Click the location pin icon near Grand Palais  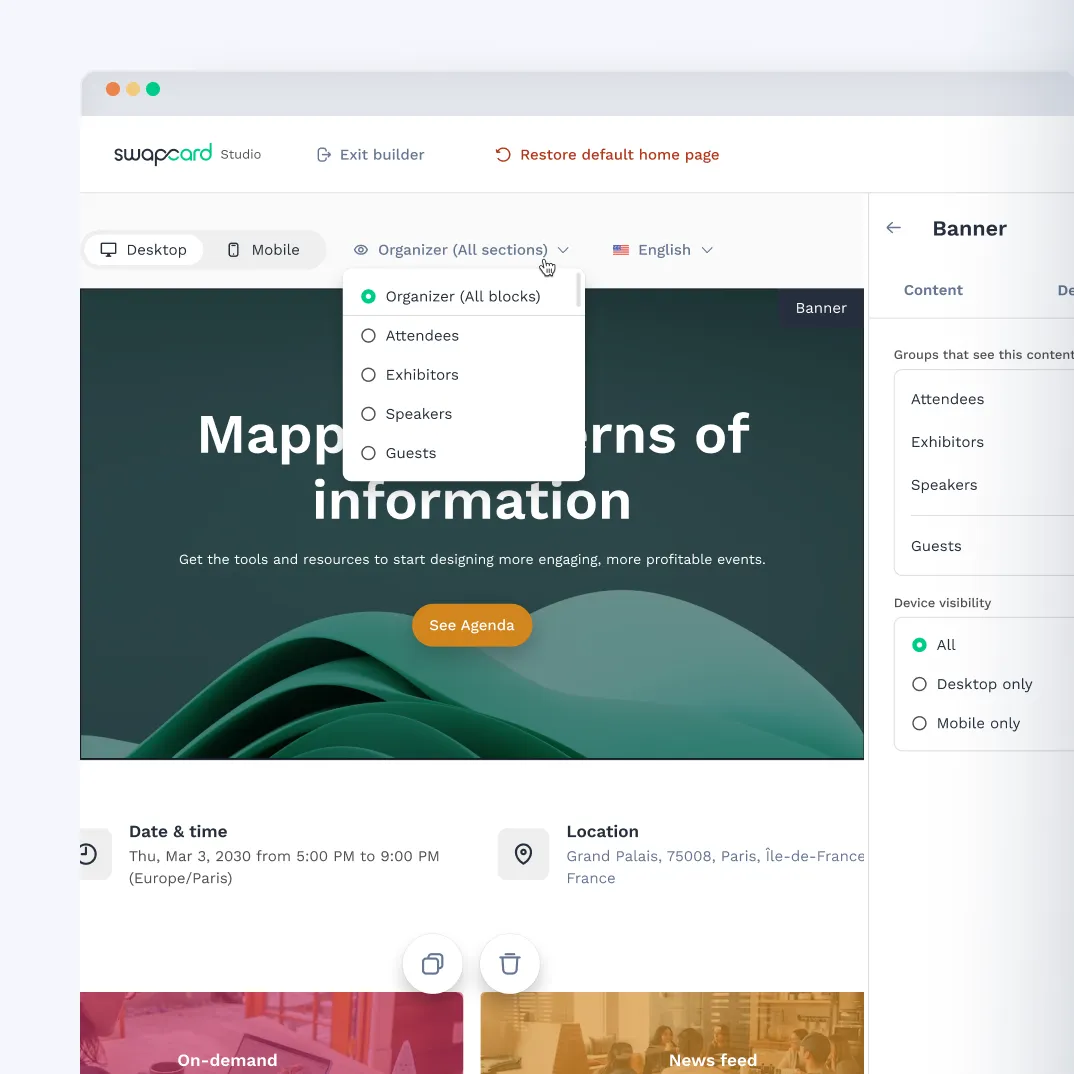tap(522, 854)
